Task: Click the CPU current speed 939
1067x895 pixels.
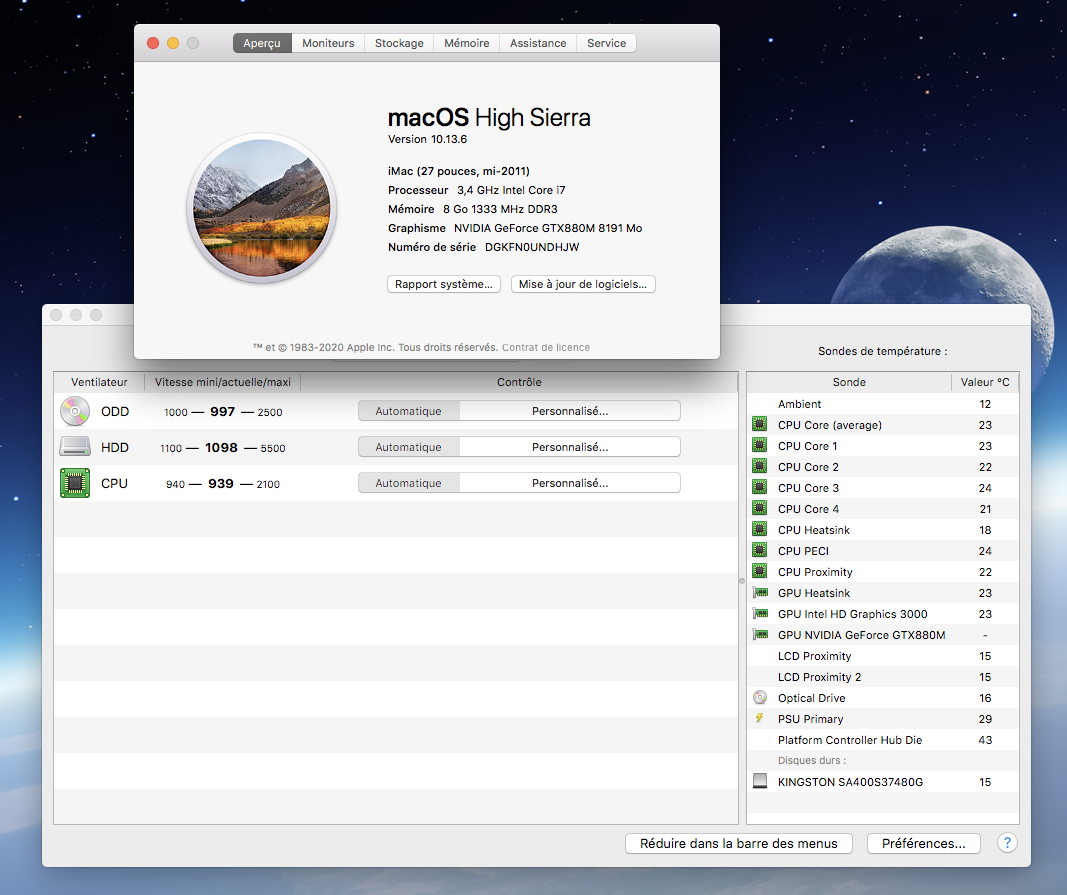Action: click(221, 483)
